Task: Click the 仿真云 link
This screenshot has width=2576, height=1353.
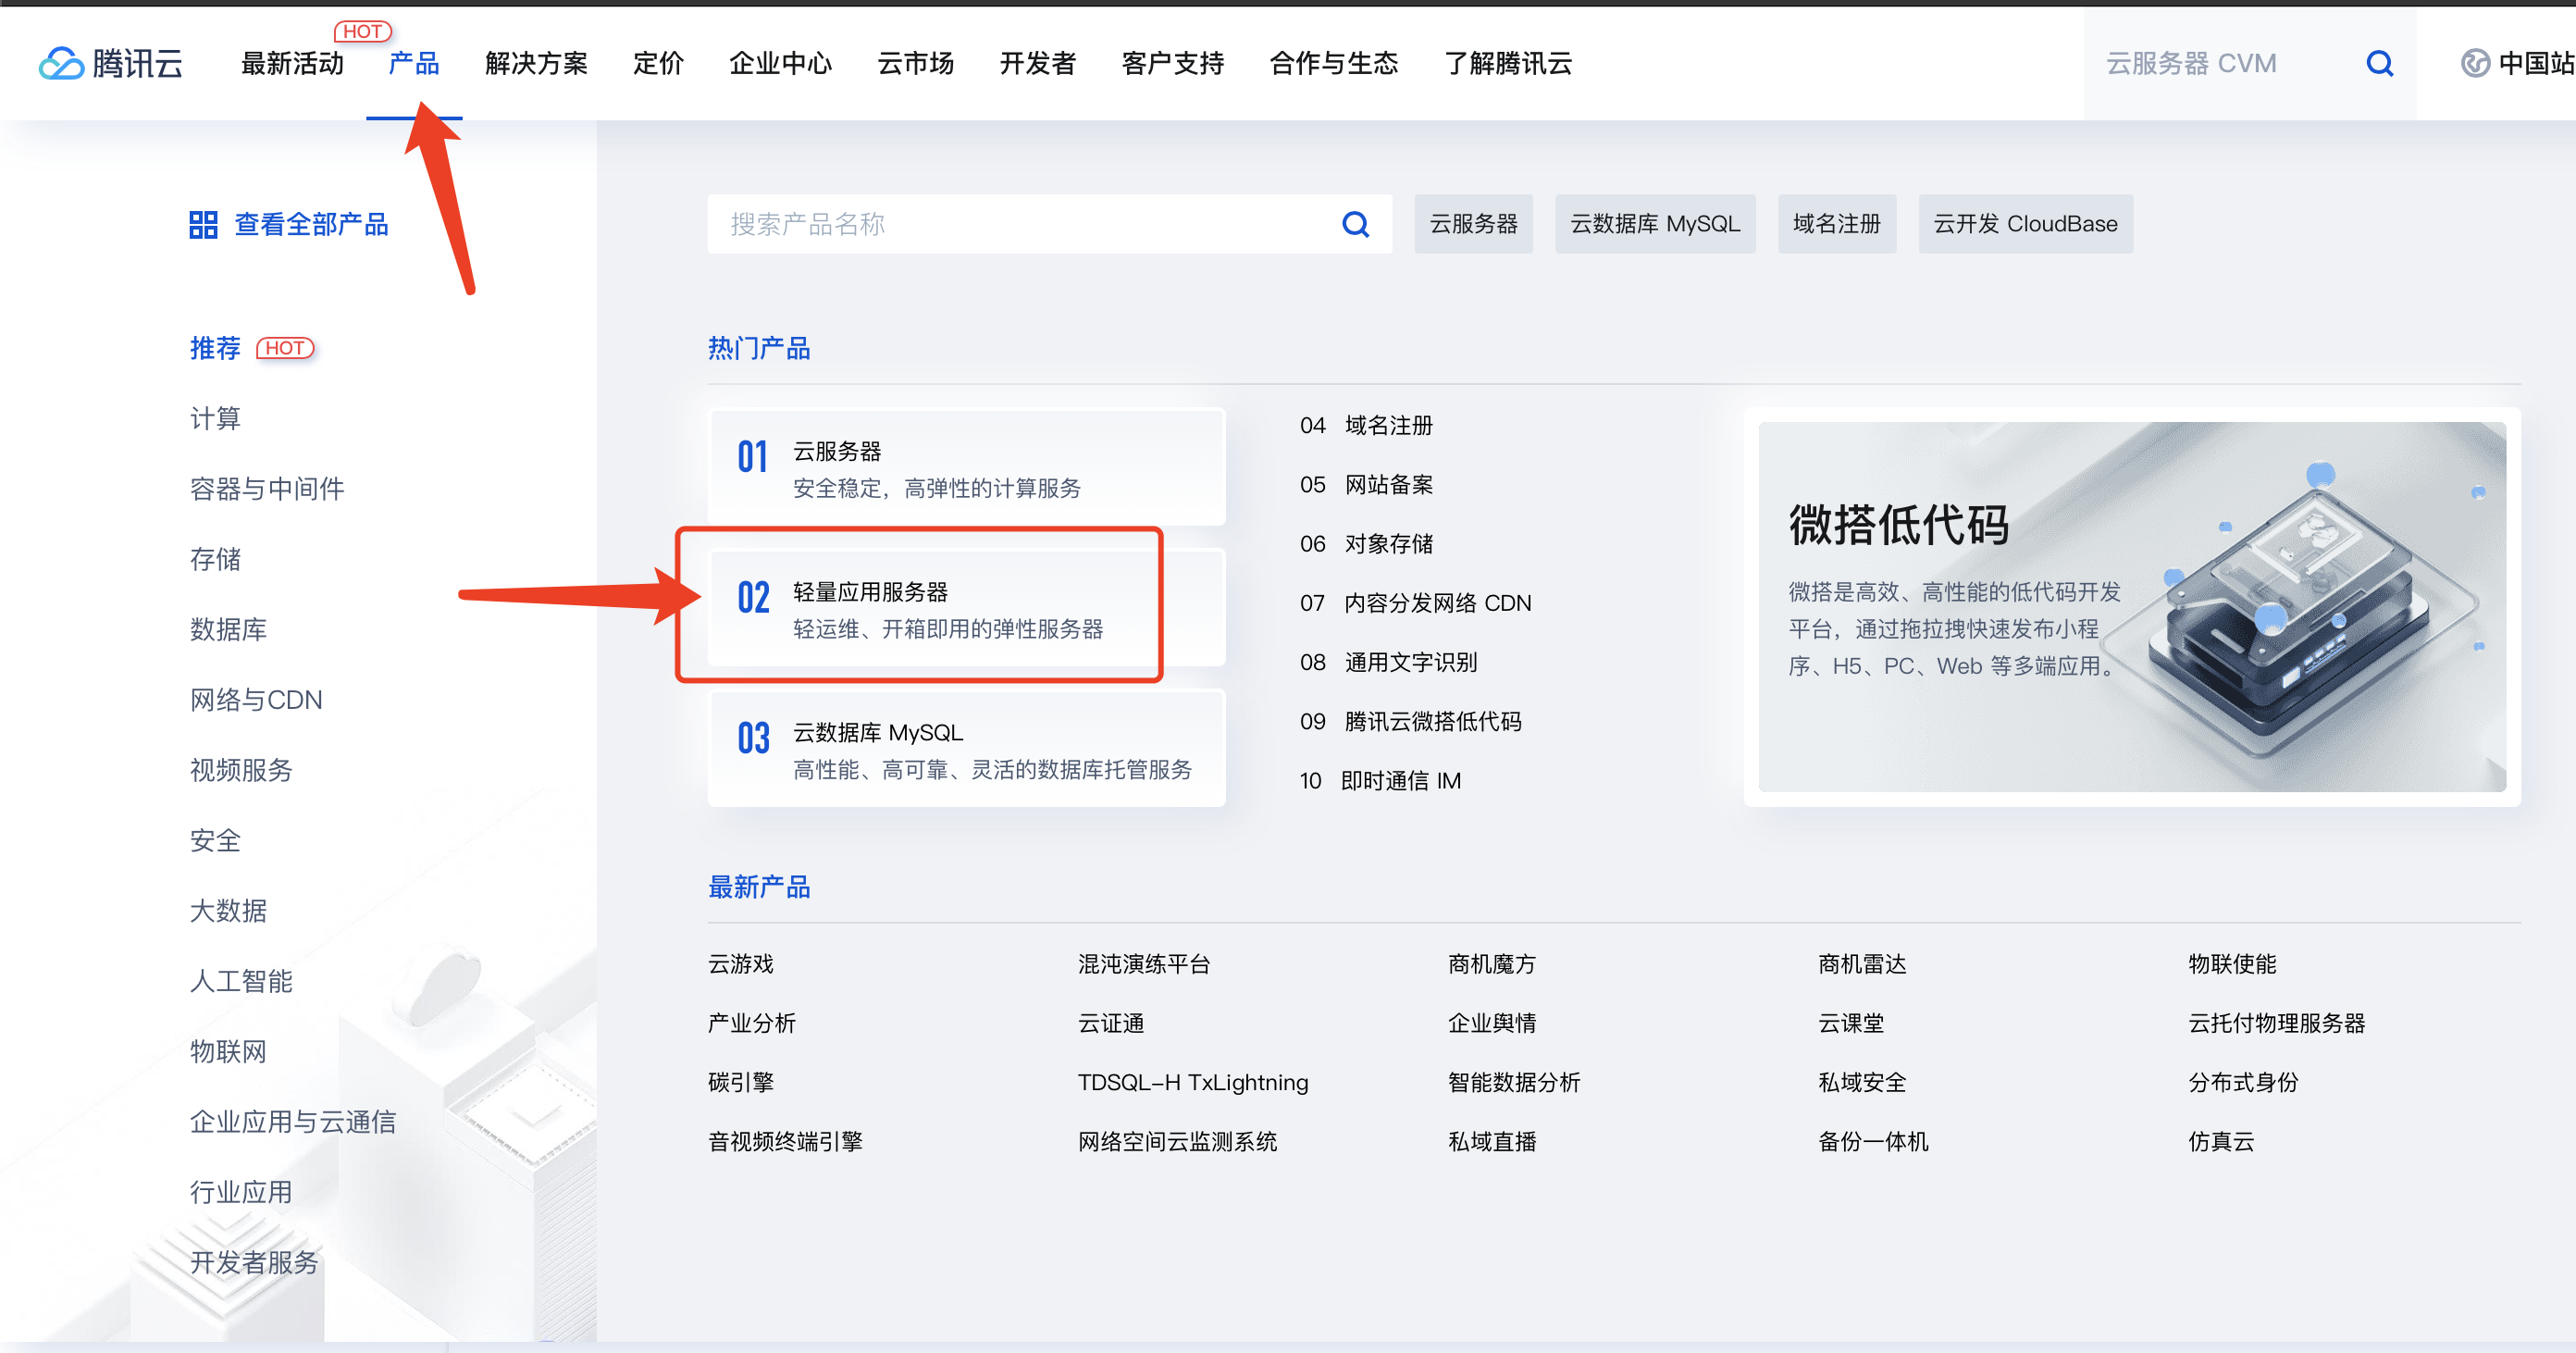Action: click(2221, 1141)
